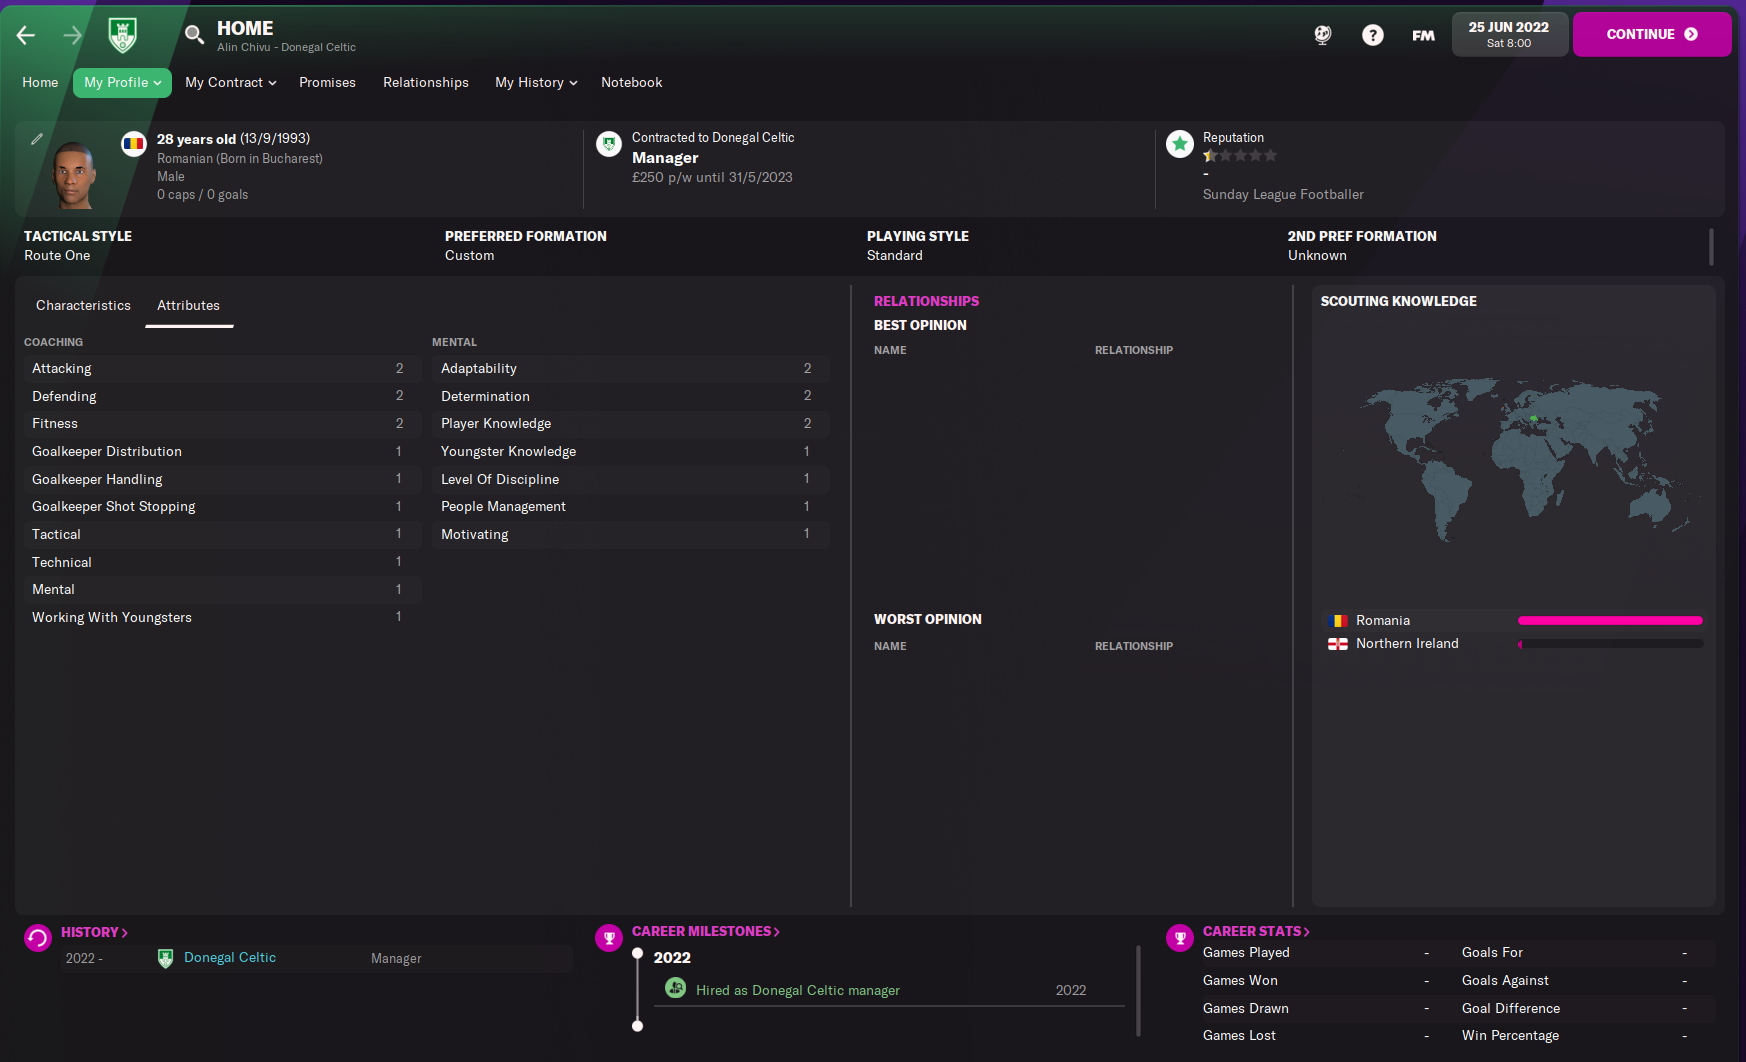Click the Northern Ireland knowledge bar
1746x1062 pixels.
[x=1610, y=644]
